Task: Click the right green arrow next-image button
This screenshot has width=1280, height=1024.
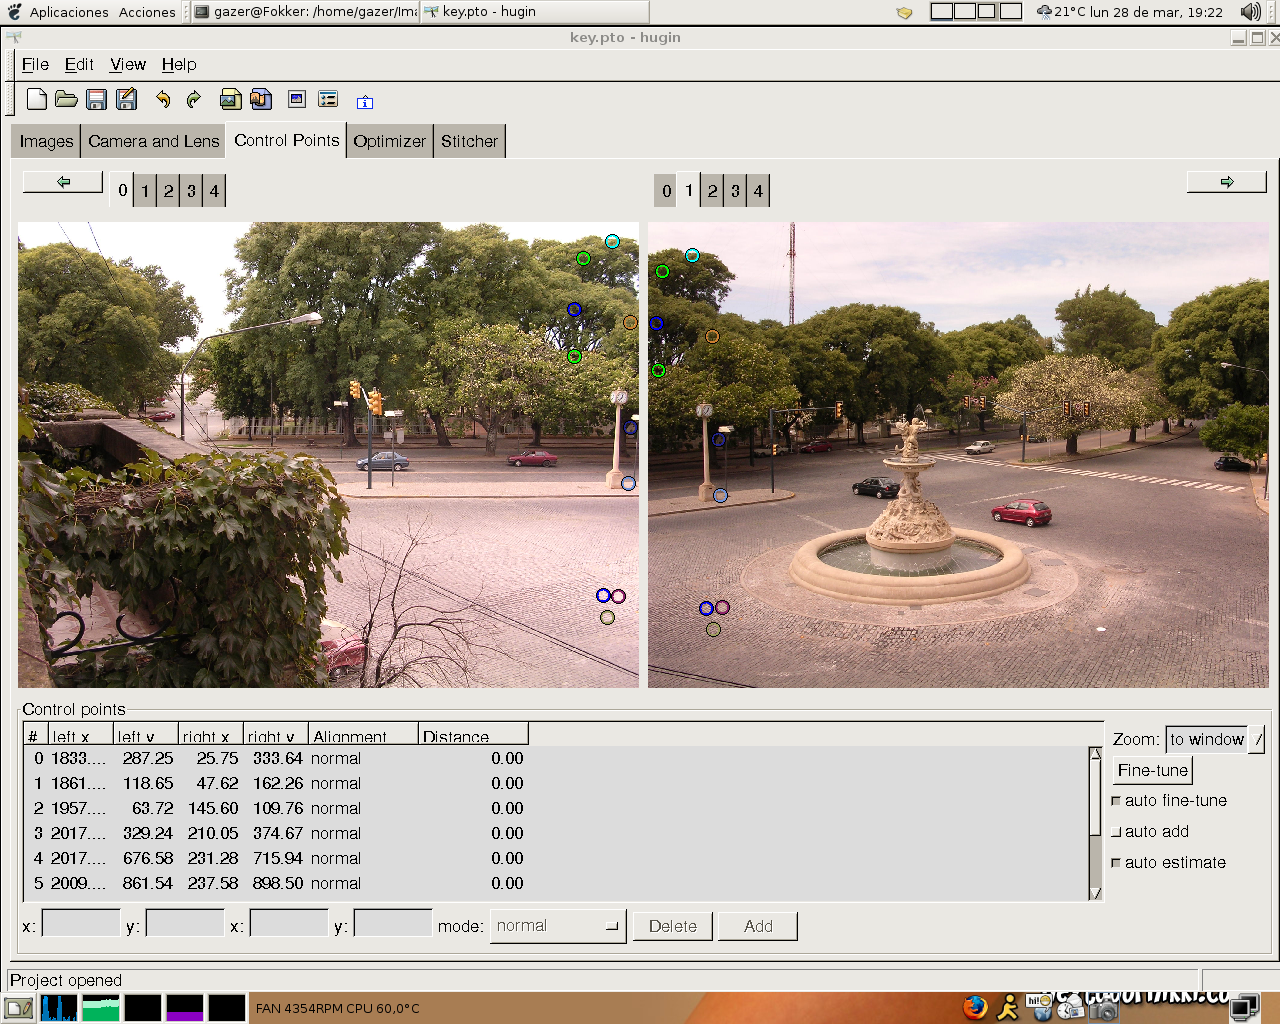Action: point(1226,182)
